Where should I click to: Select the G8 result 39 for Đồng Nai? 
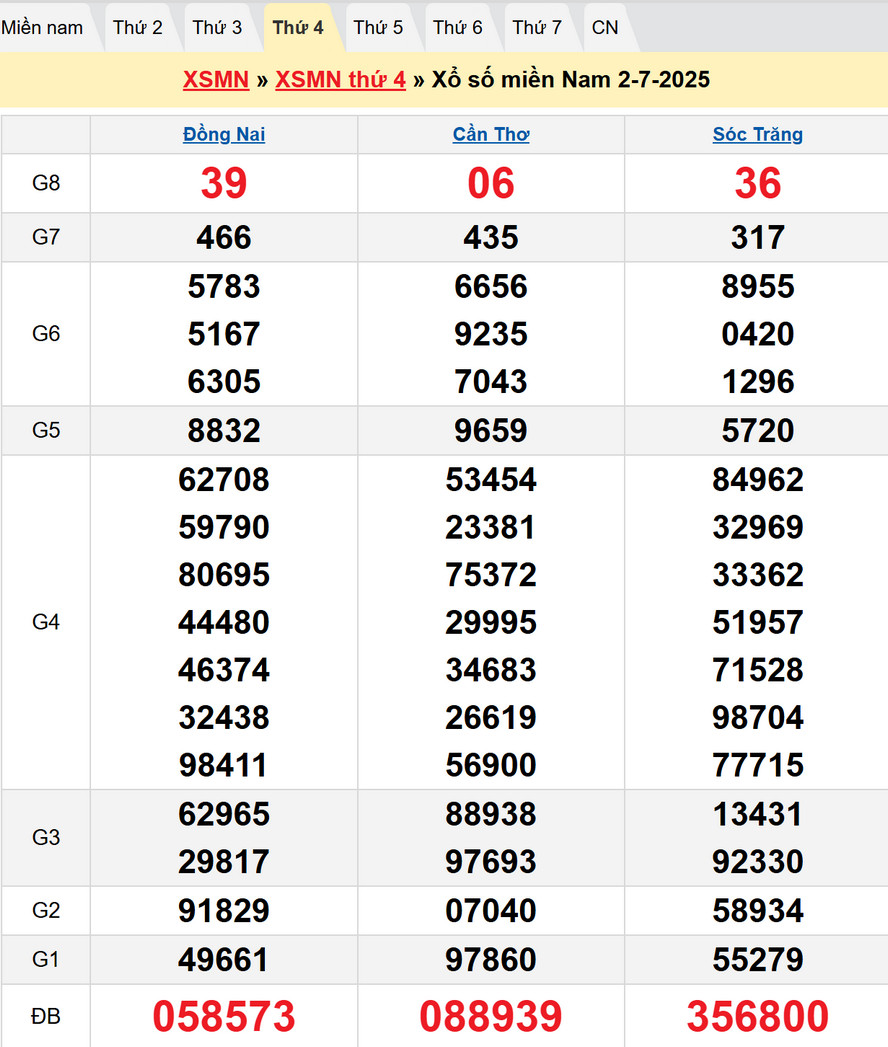click(x=224, y=183)
